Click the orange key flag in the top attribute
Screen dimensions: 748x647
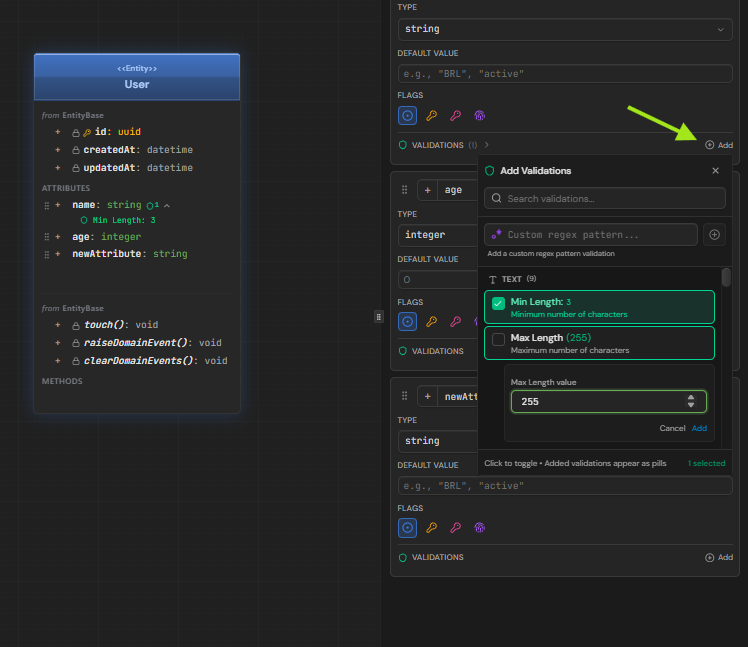pyautogui.click(x=431, y=115)
